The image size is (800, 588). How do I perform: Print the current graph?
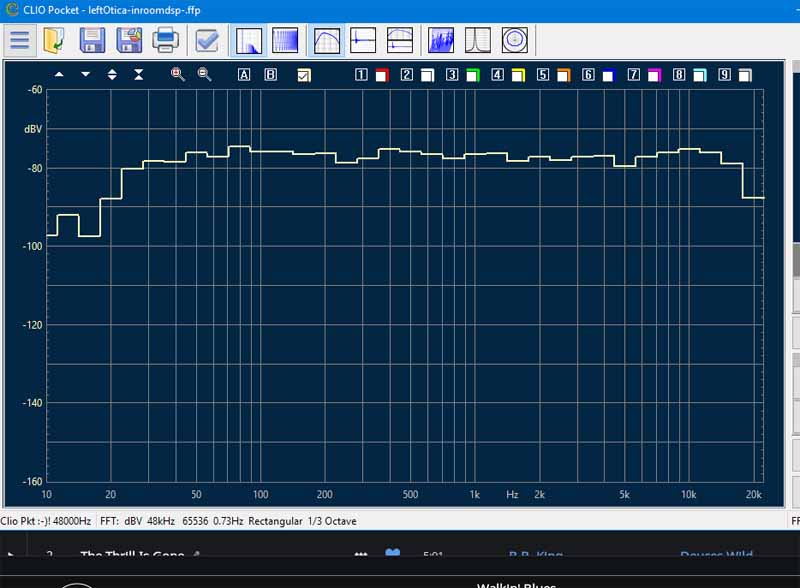click(x=165, y=40)
